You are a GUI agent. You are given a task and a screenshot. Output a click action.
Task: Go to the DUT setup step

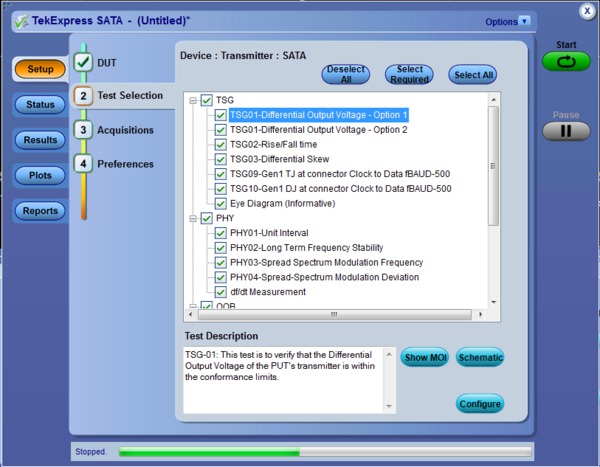107,63
